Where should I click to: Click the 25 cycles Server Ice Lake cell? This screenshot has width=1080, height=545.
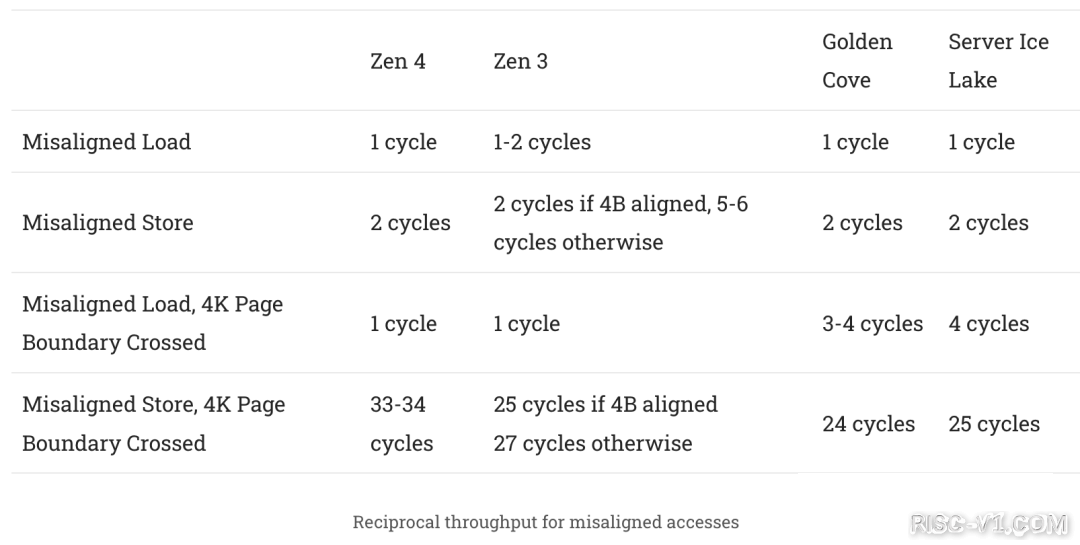[x=993, y=424]
